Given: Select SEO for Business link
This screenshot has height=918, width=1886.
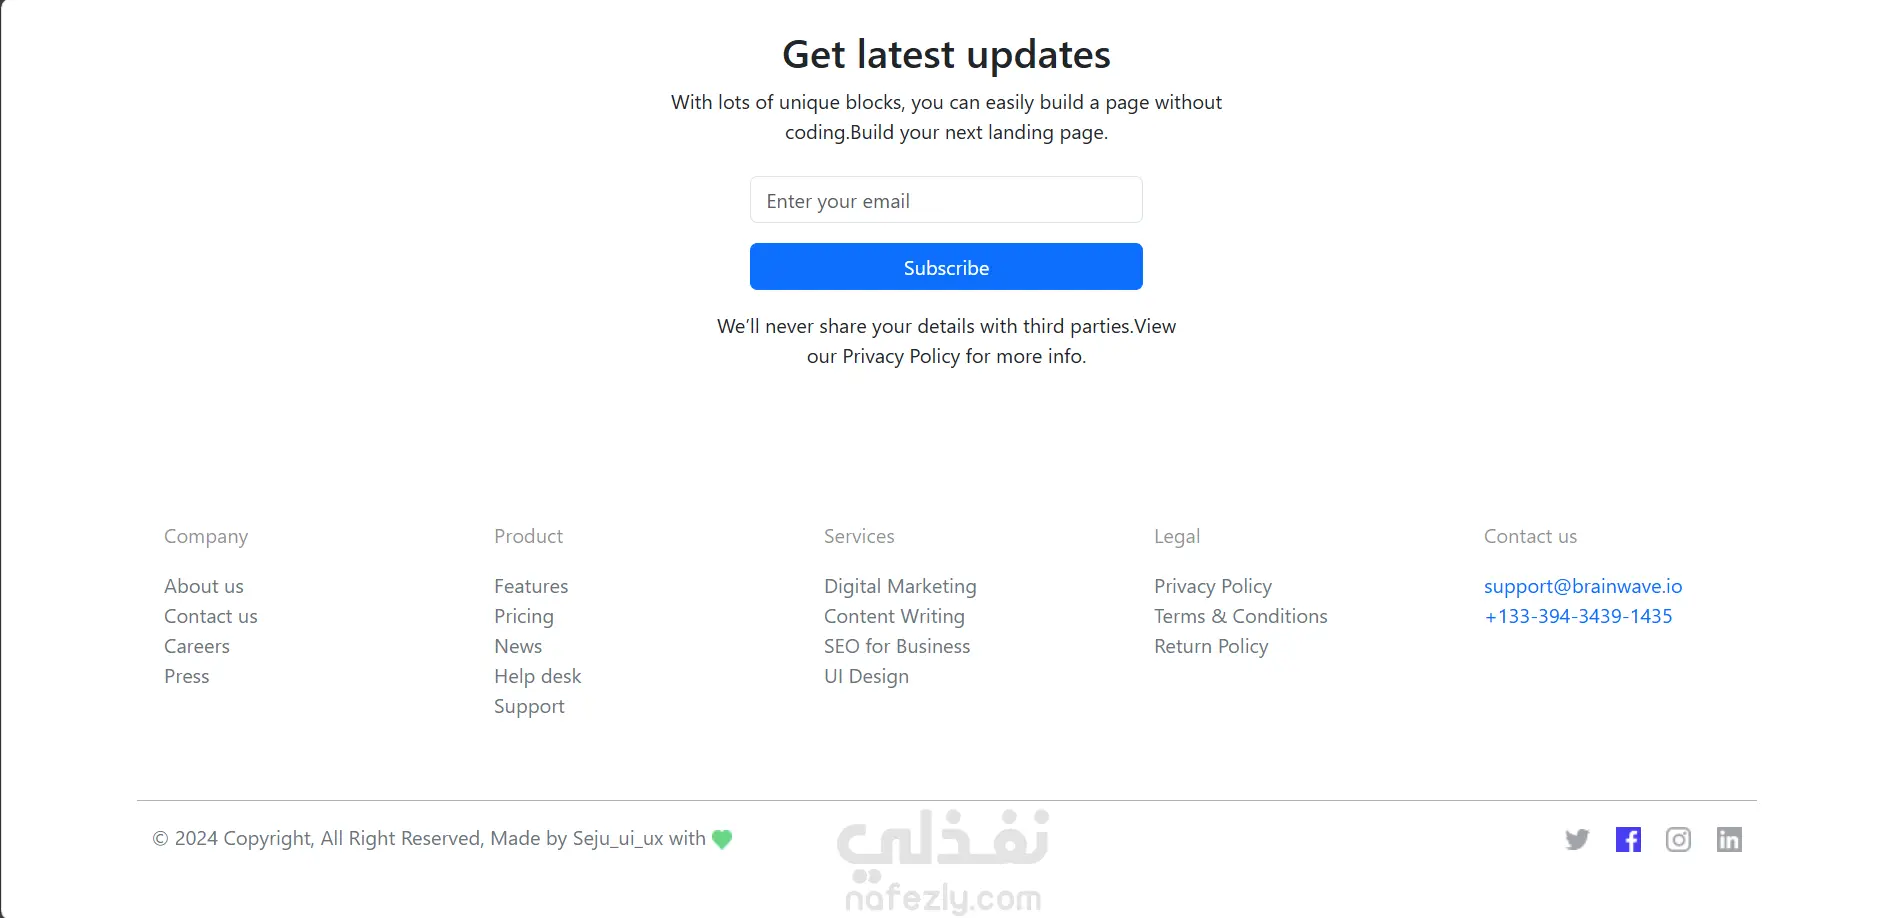Looking at the screenshot, I should pyautogui.click(x=897, y=646).
